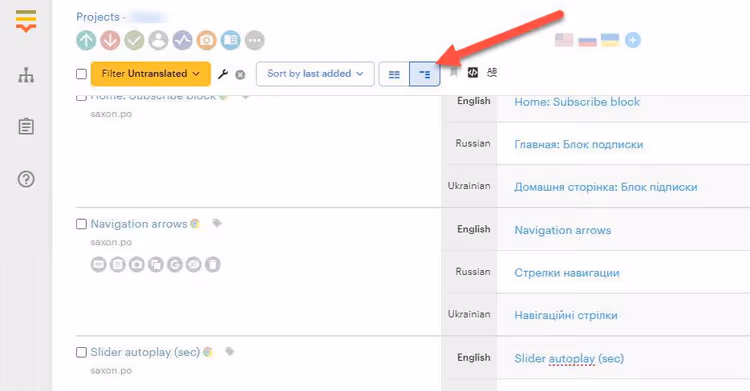This screenshot has height=391, width=750.
Task: Click the Projects breadcrumb link
Action: coord(98,17)
